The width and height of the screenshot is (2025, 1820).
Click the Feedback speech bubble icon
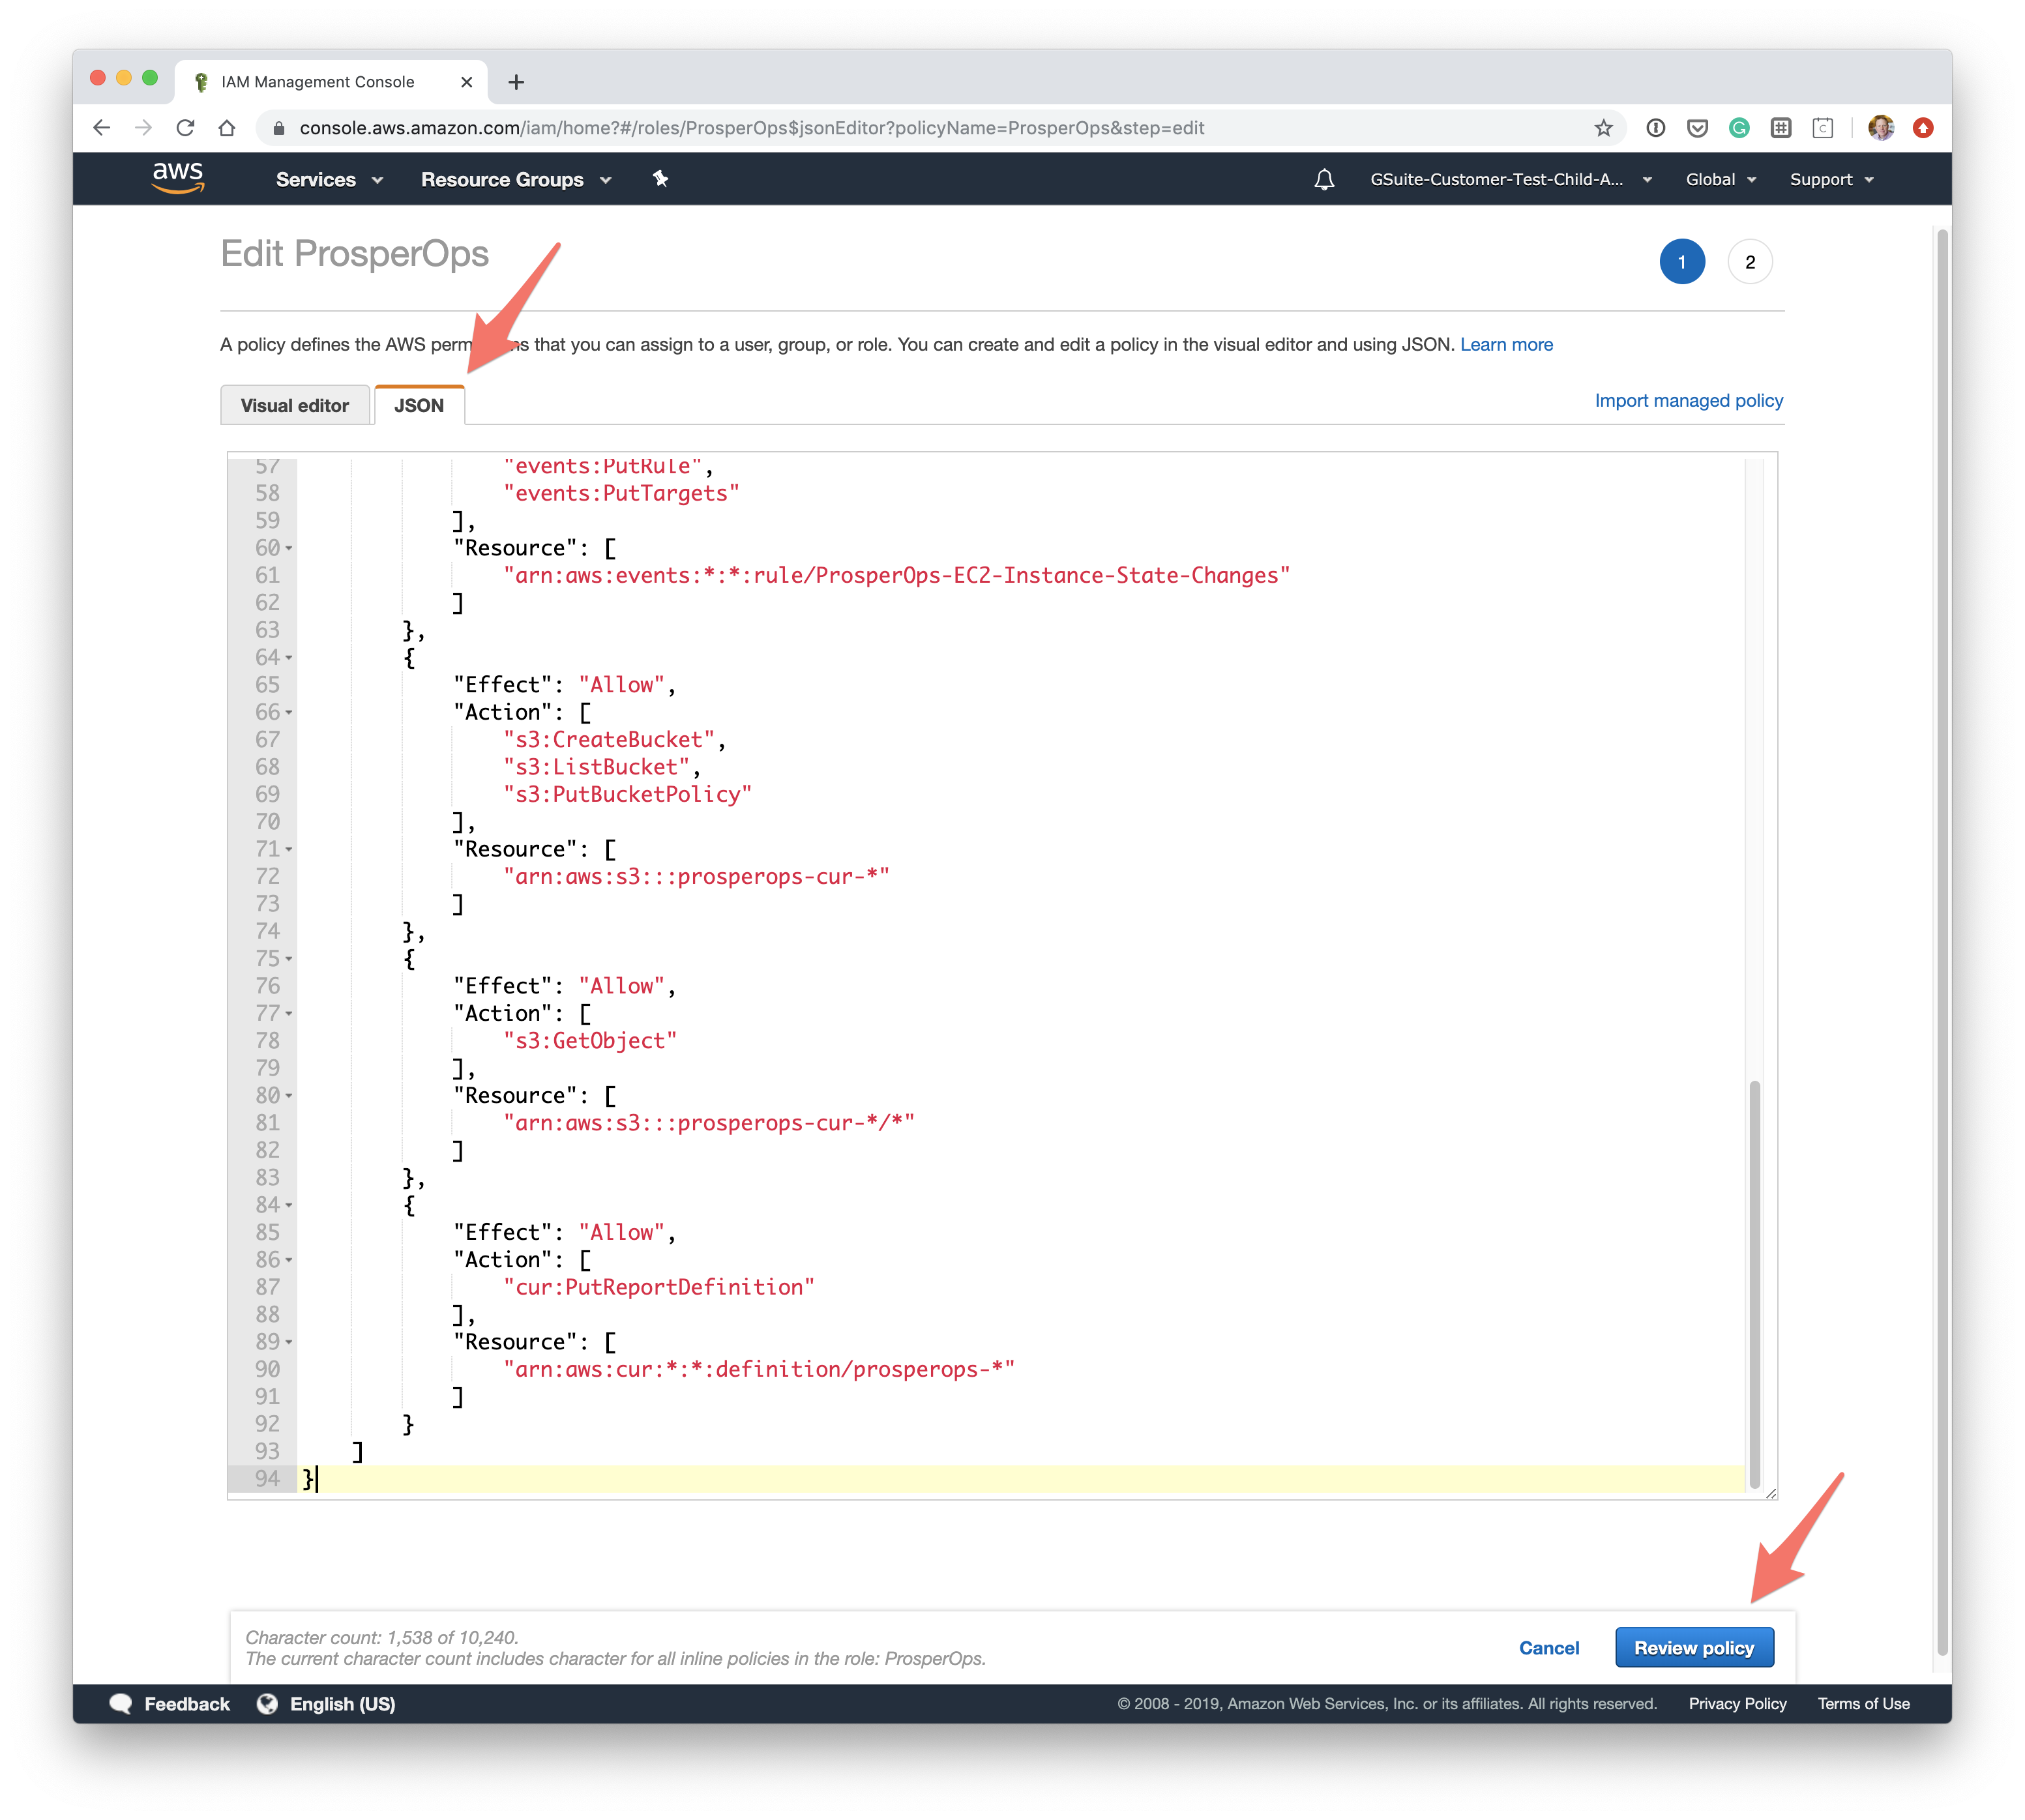click(x=121, y=1704)
